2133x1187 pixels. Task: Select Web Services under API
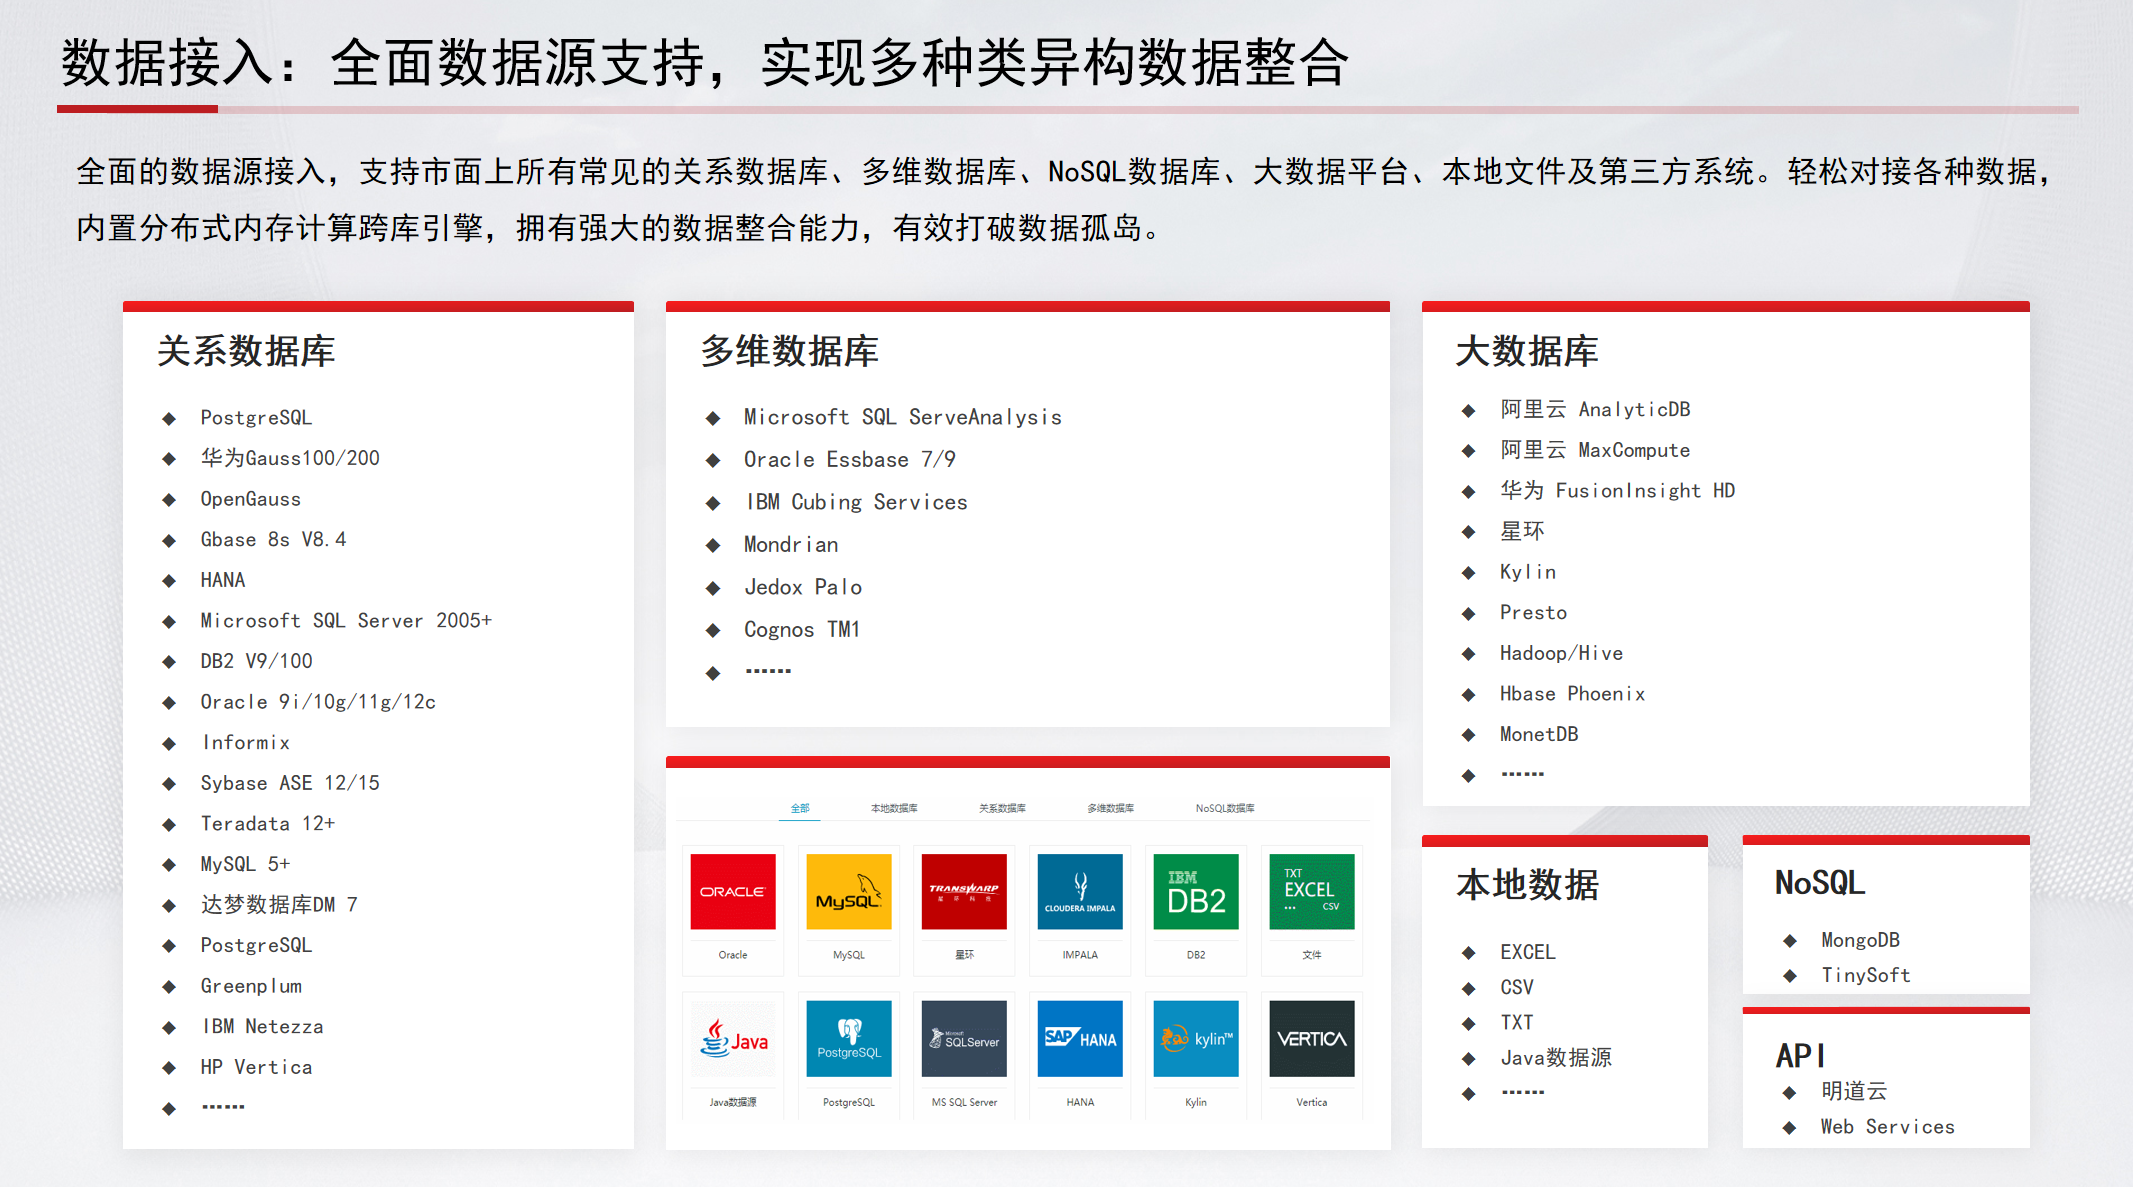pos(1888,1127)
